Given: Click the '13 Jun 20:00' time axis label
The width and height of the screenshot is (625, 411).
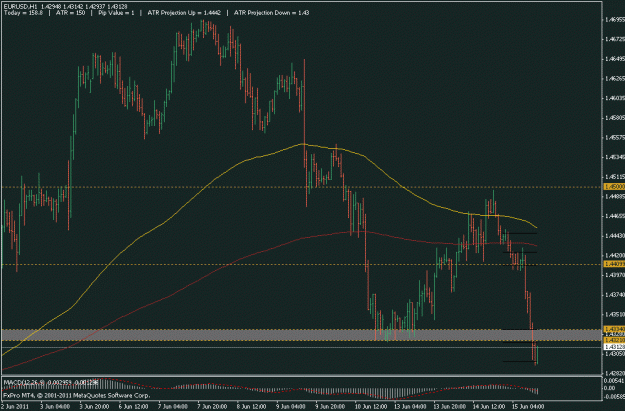Looking at the screenshot, I should (x=449, y=407).
